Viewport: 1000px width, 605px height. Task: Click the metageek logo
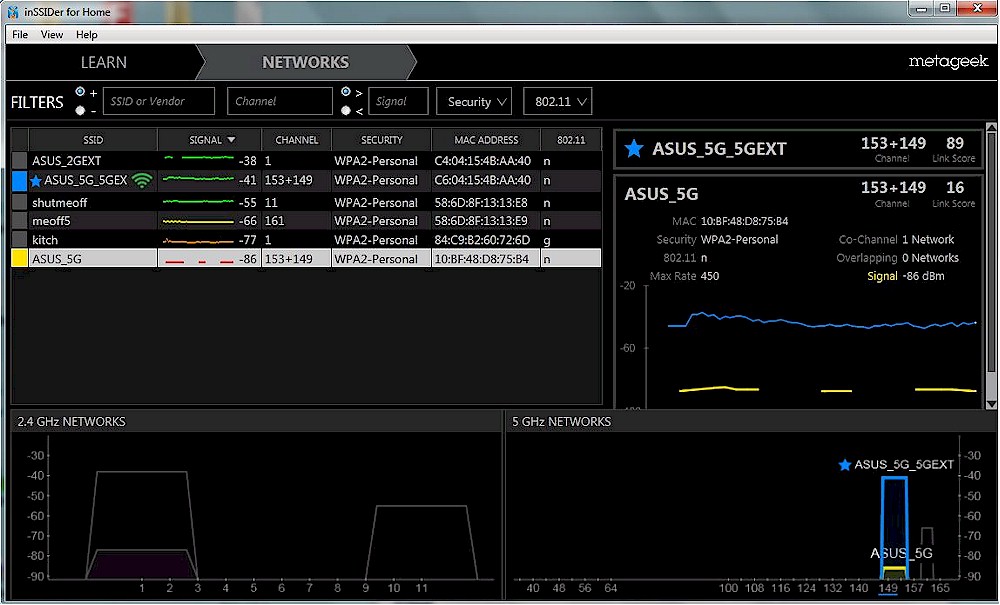pyautogui.click(x=948, y=62)
